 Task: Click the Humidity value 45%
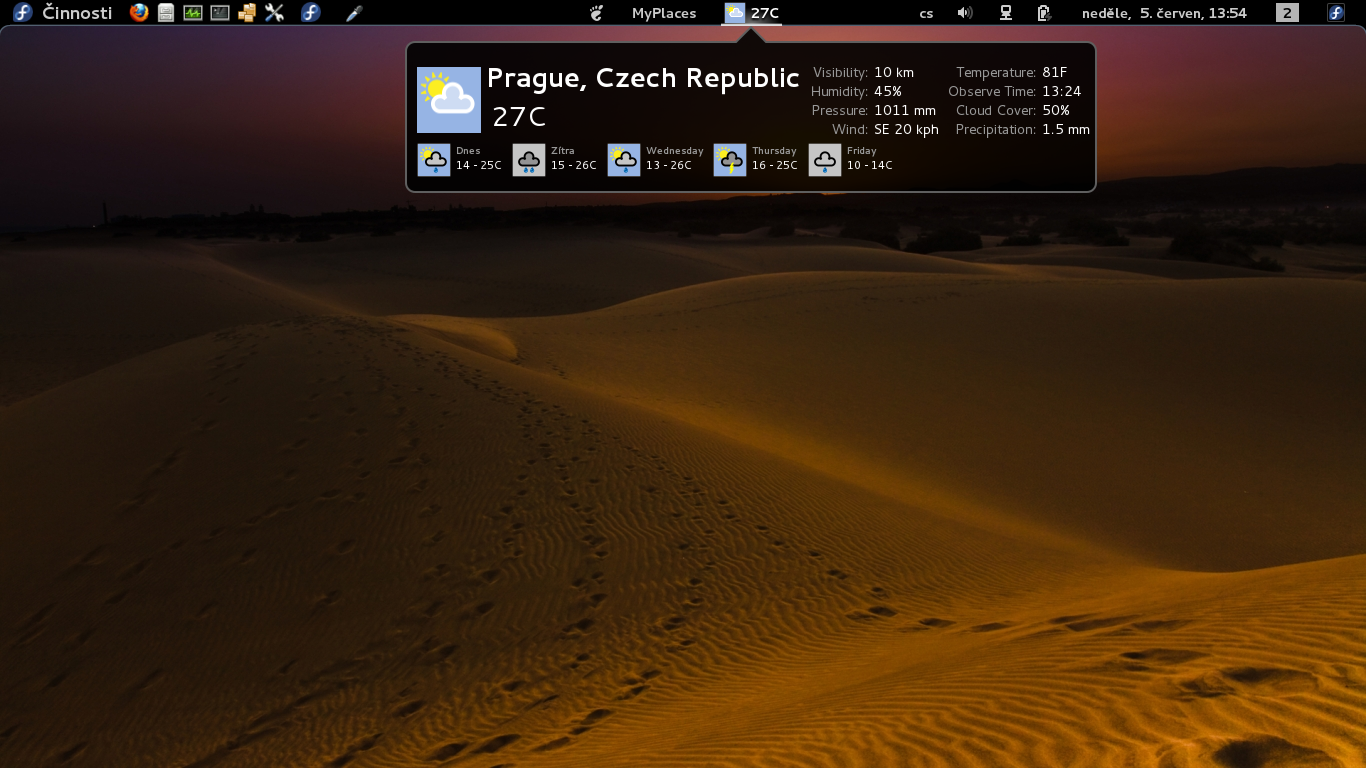pyautogui.click(x=888, y=92)
